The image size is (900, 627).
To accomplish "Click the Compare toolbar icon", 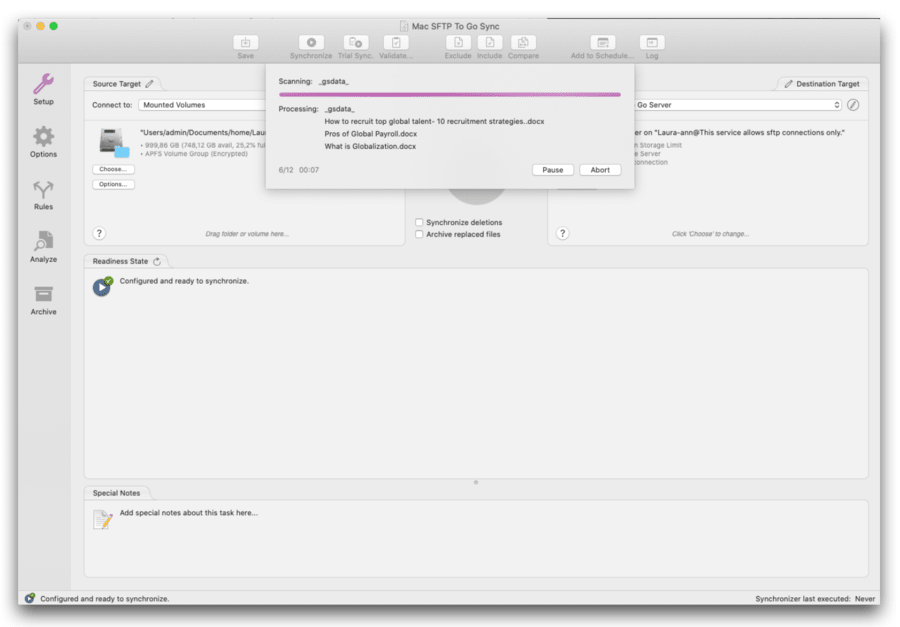I will point(523,43).
